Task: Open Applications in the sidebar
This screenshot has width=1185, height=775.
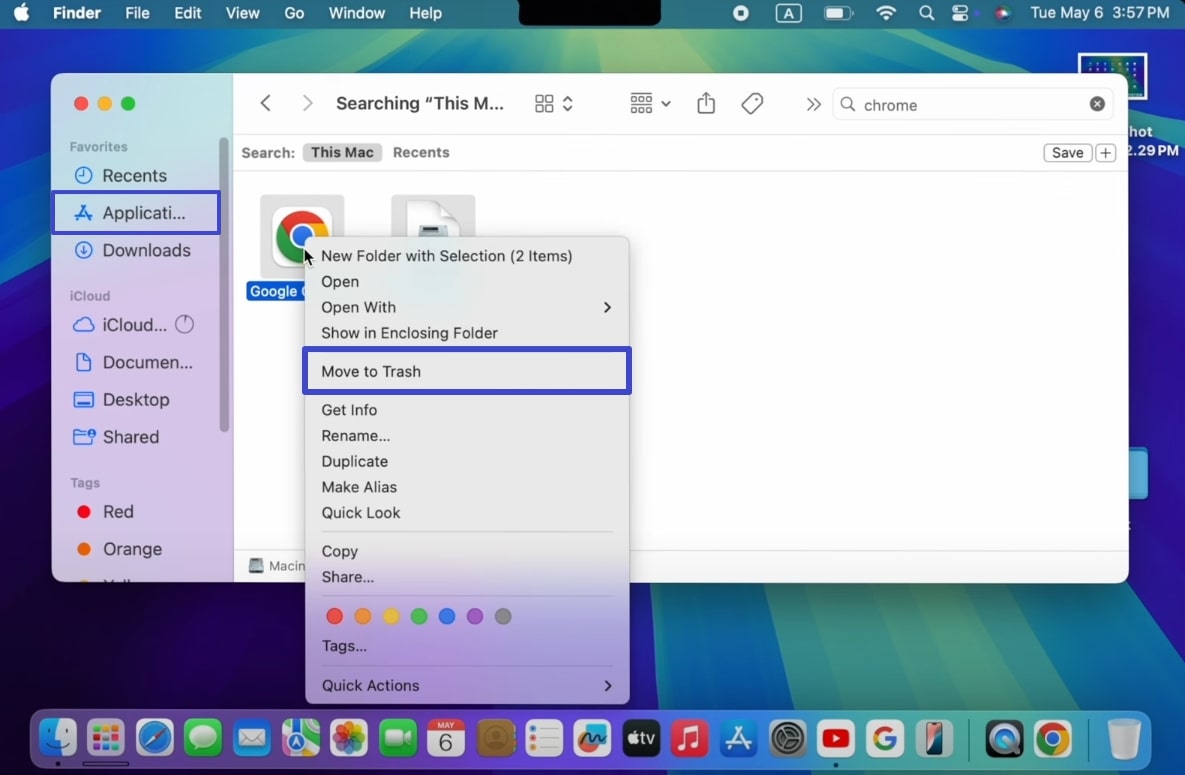Action: (x=136, y=212)
